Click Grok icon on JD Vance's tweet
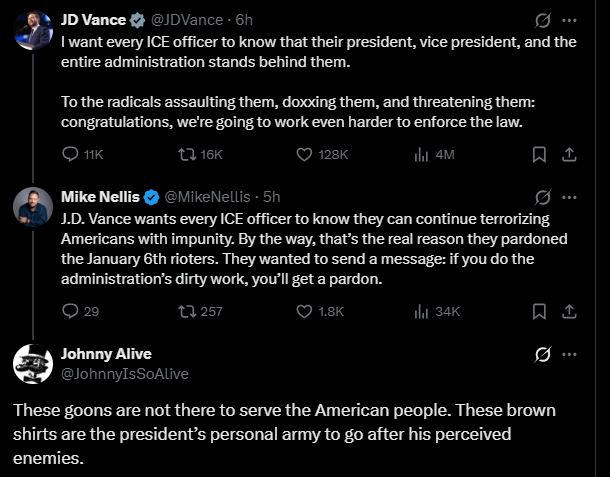Viewport: 610px width, 477px height. coord(543,20)
